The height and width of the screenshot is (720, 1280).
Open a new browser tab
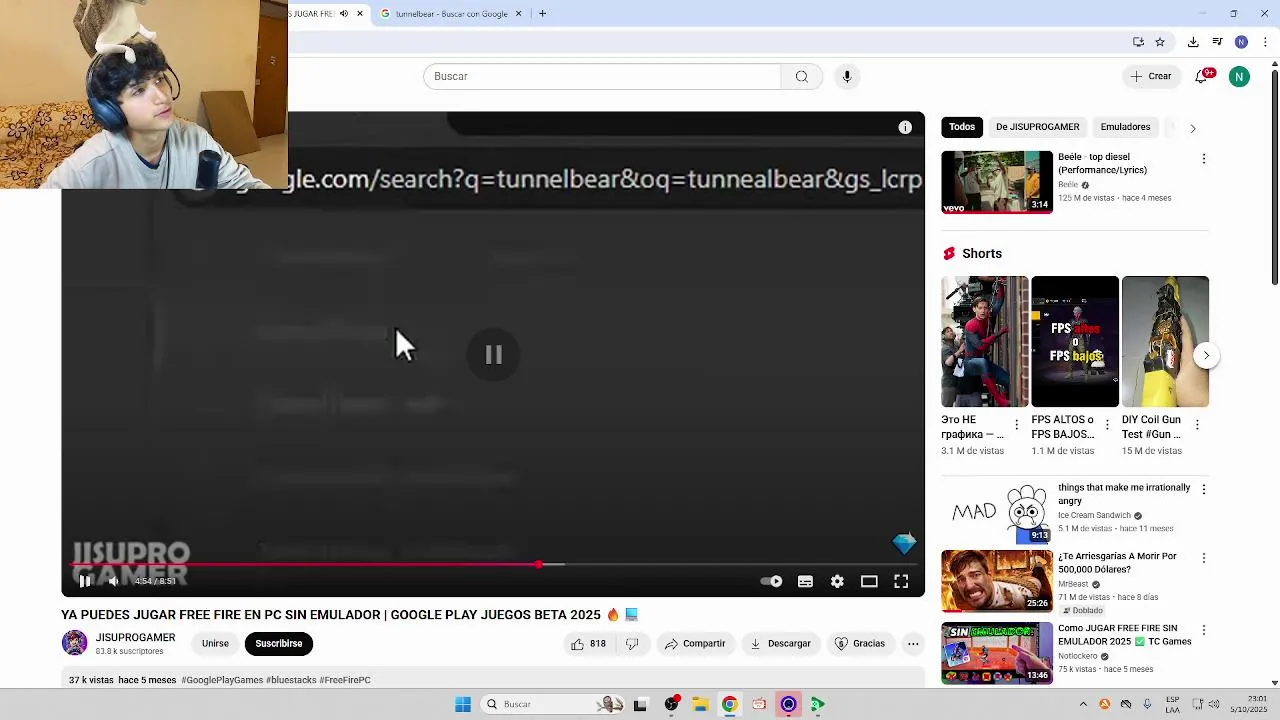[x=542, y=14]
